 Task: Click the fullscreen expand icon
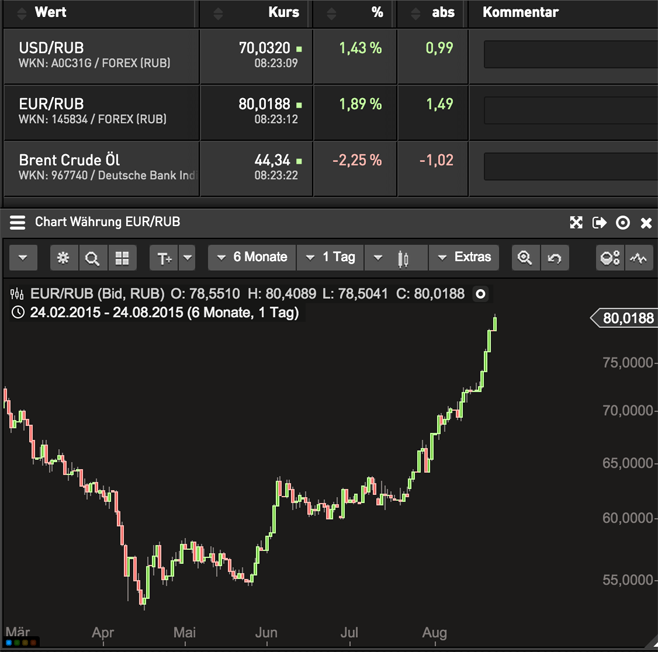click(x=576, y=222)
